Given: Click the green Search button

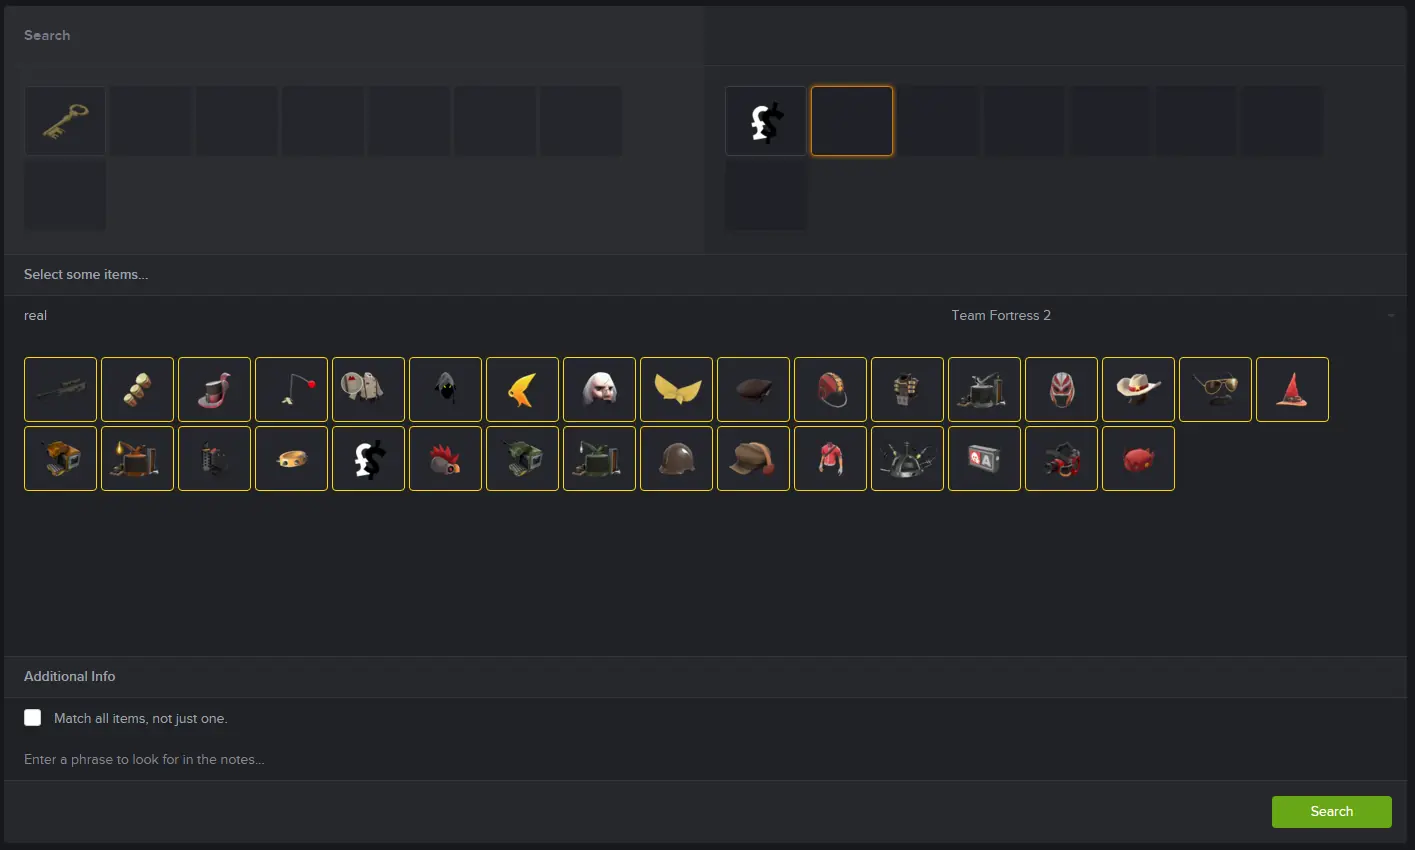Looking at the screenshot, I should coord(1332,812).
